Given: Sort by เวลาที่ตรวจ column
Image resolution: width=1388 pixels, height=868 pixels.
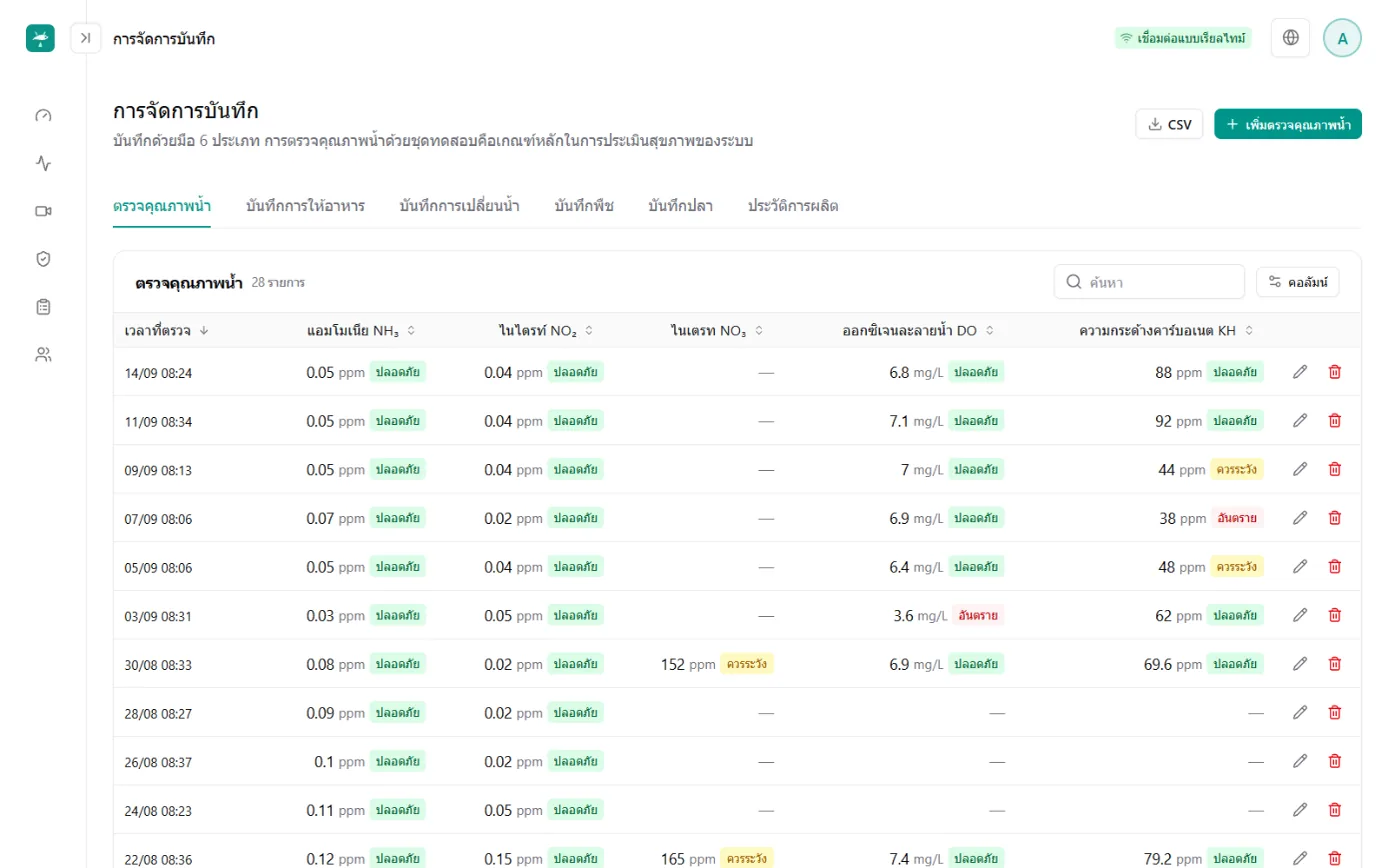Looking at the screenshot, I should pyautogui.click(x=167, y=330).
